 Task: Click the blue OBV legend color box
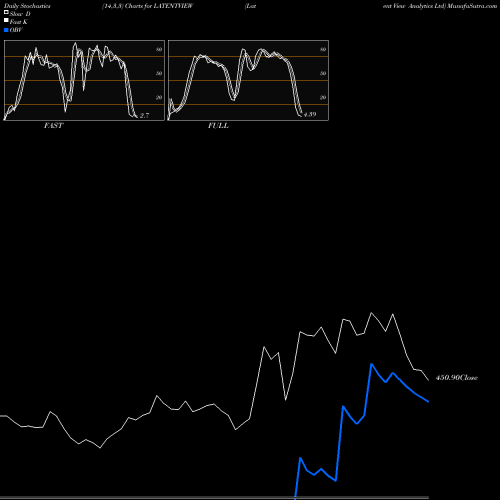point(6,30)
